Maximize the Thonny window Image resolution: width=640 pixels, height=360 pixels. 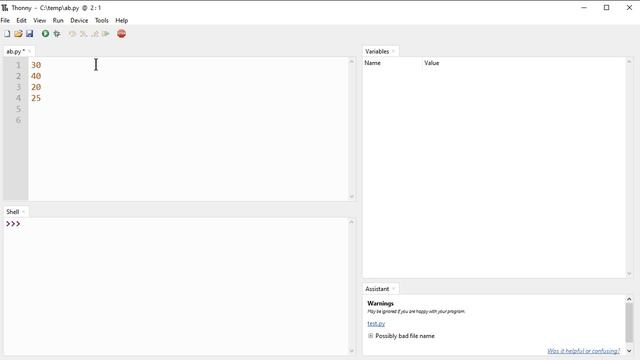607,8
